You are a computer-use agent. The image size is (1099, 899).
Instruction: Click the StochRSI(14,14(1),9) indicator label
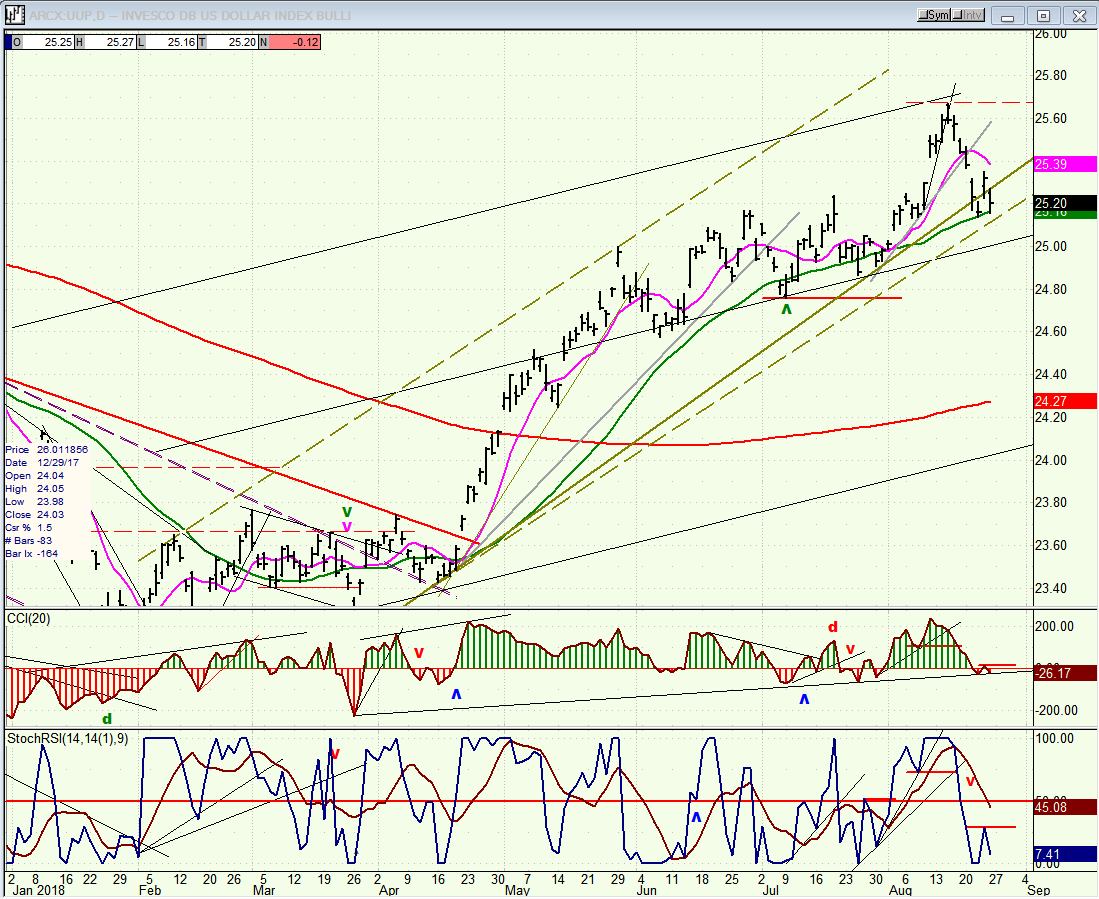point(67,739)
